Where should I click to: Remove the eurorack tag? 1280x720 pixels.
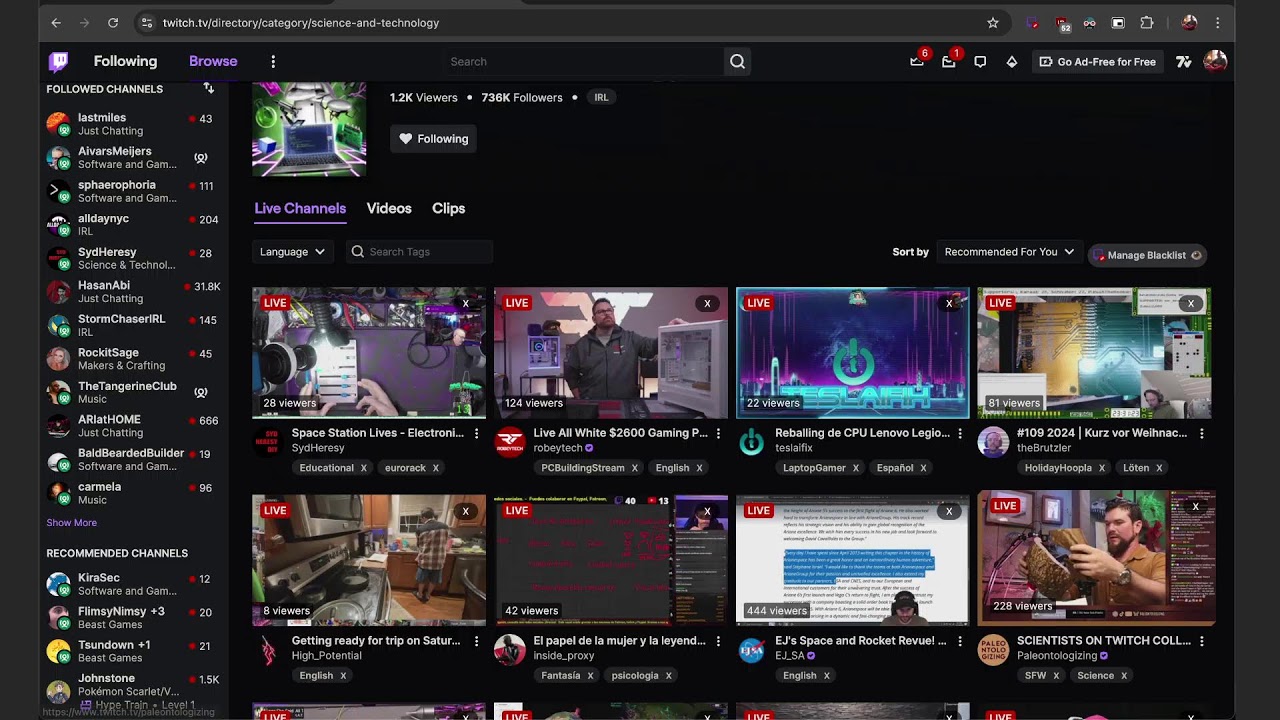click(x=435, y=468)
